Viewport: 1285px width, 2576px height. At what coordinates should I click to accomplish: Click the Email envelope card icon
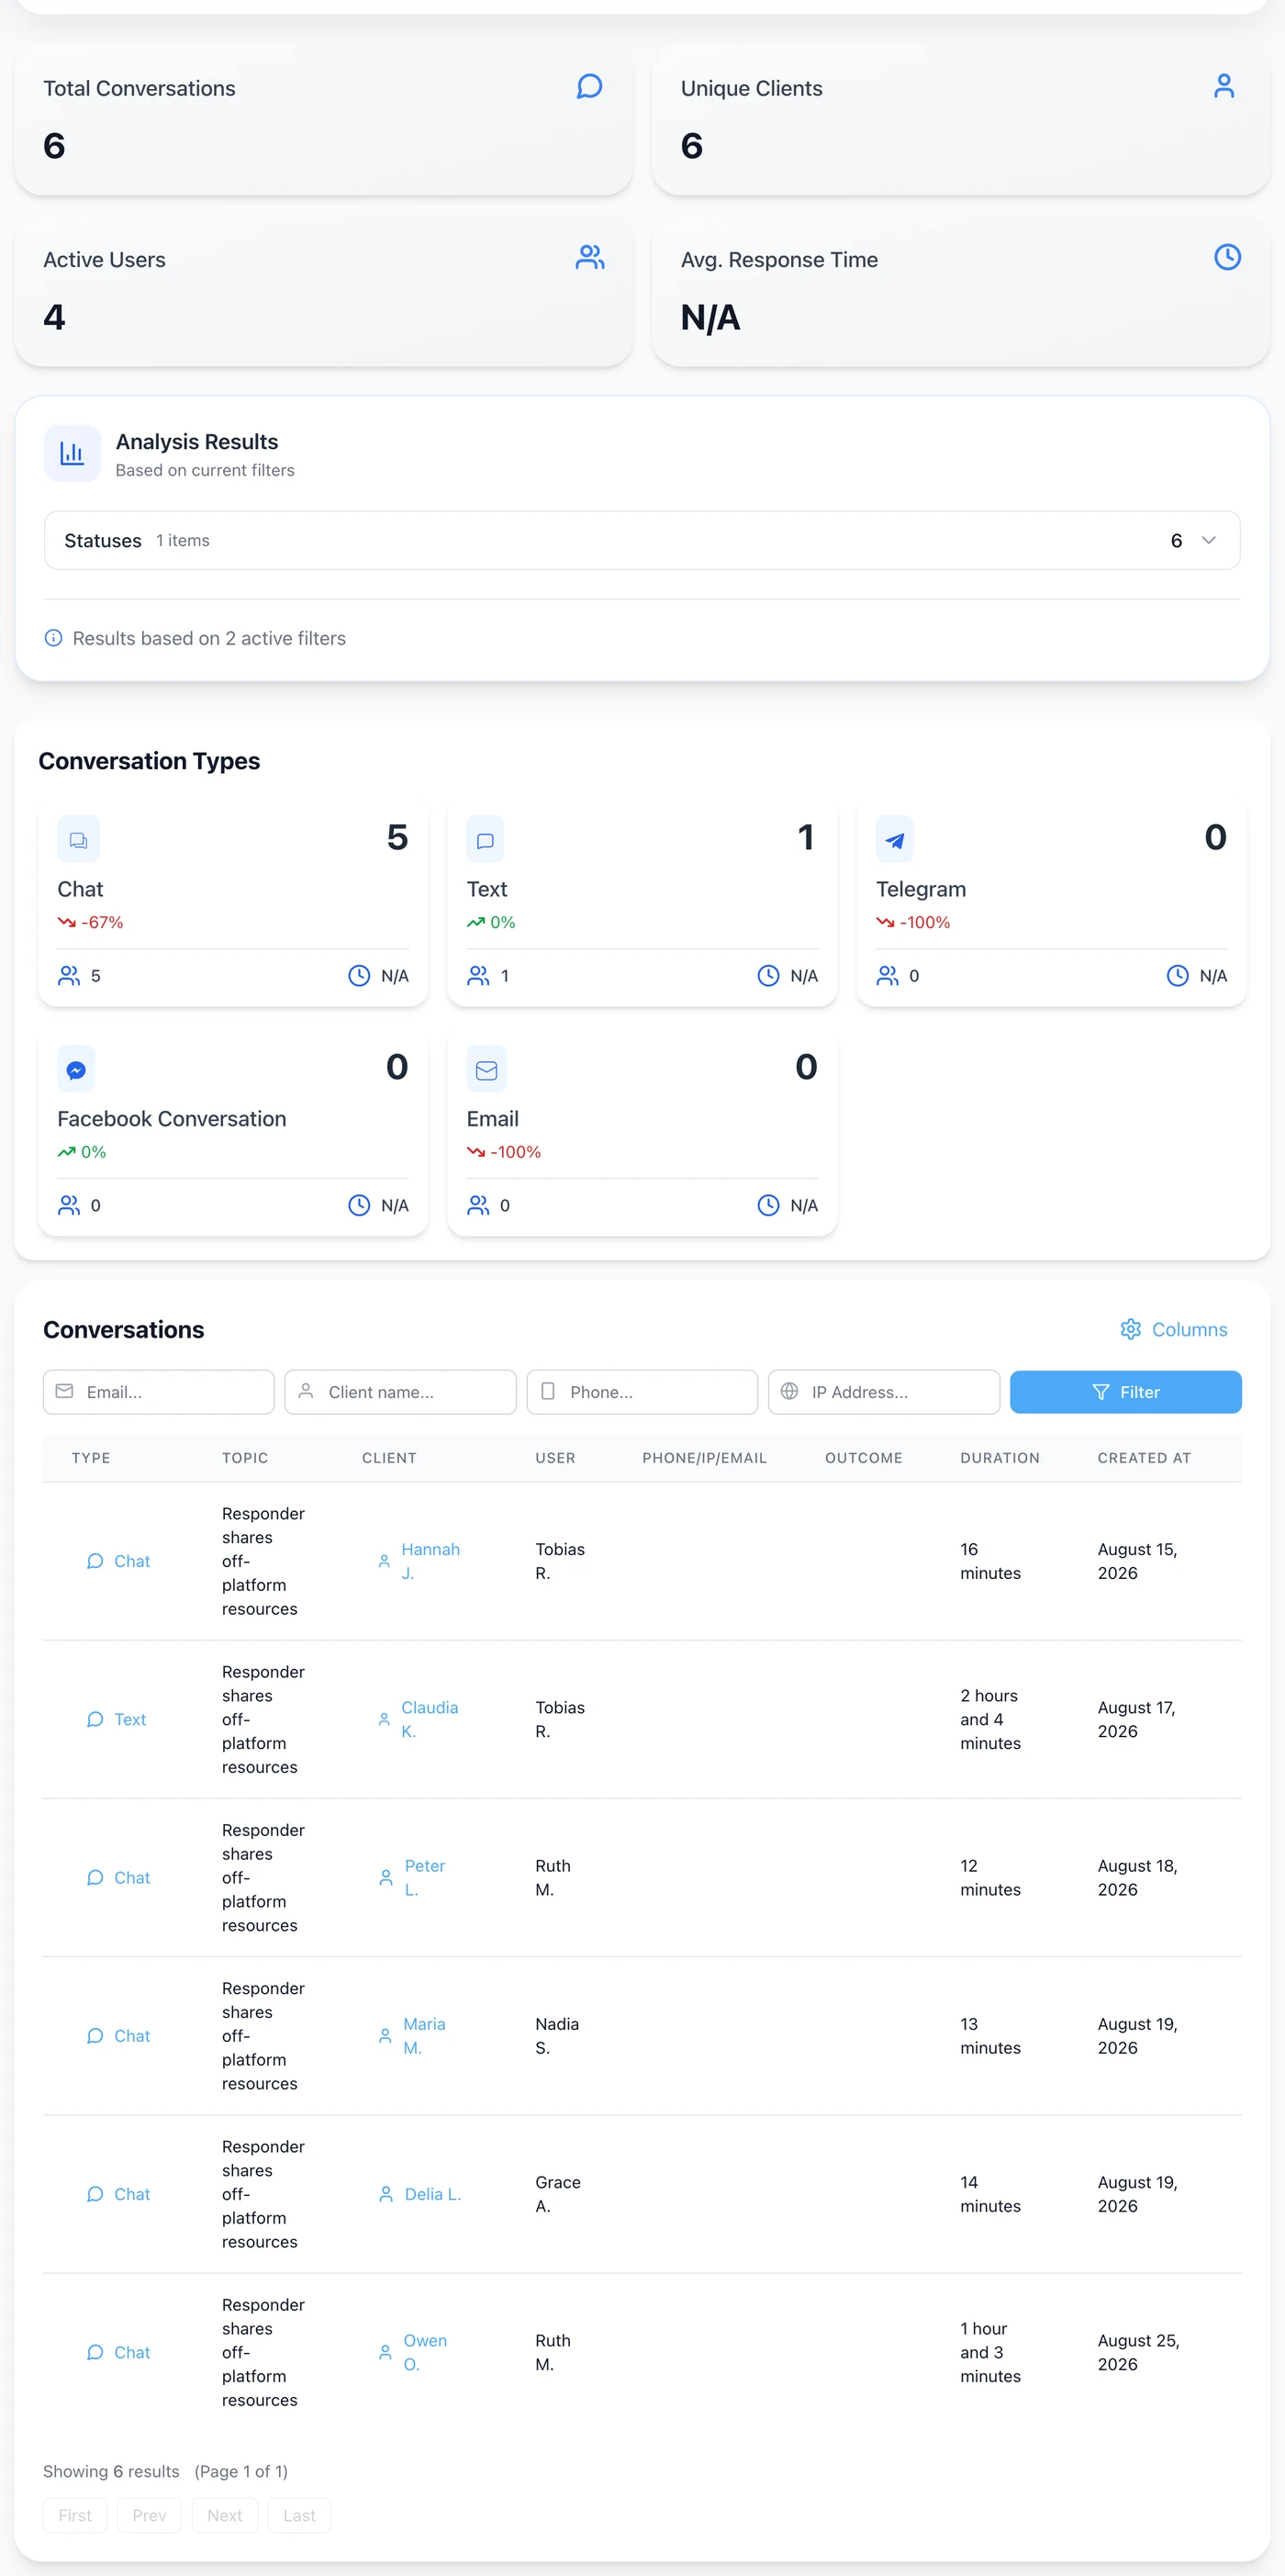click(x=486, y=1070)
